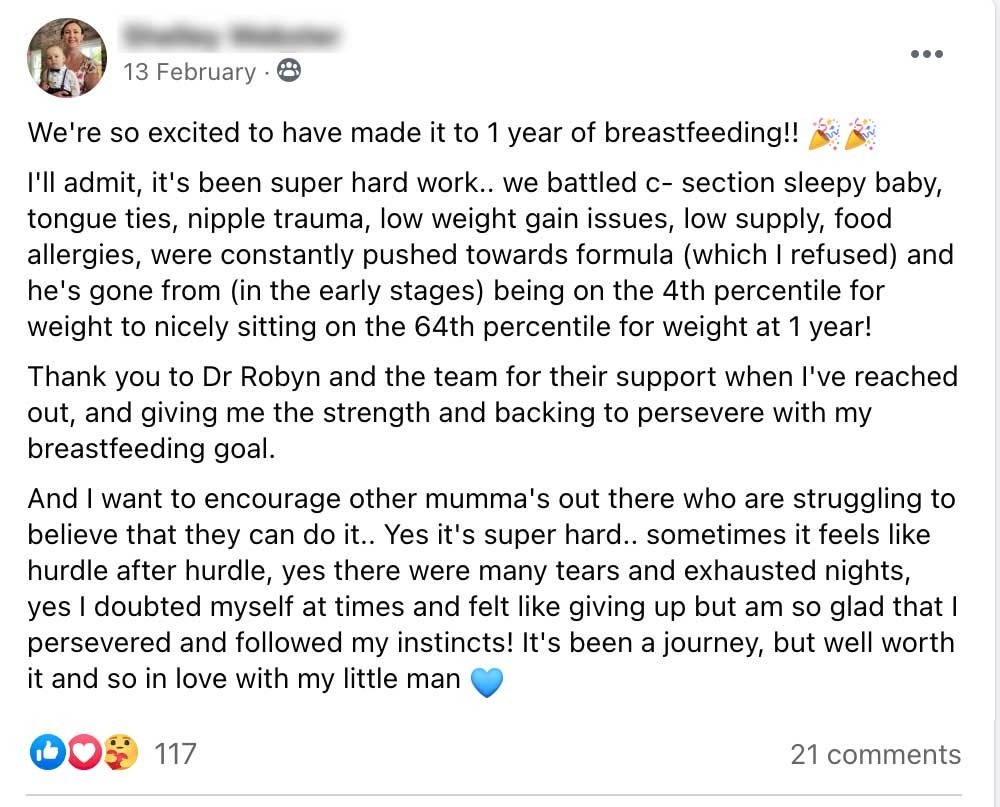Click the author's profile picture

tap(67, 57)
